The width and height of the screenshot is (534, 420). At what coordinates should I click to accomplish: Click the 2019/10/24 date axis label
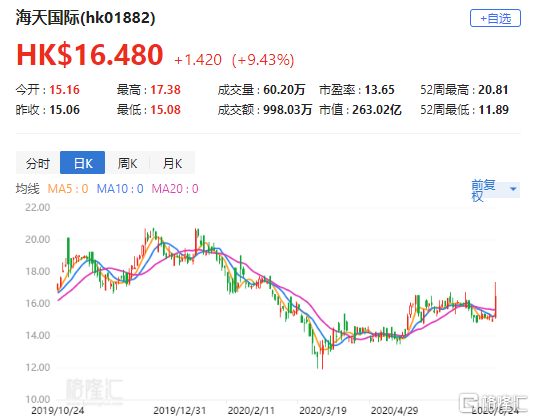pyautogui.click(x=58, y=410)
